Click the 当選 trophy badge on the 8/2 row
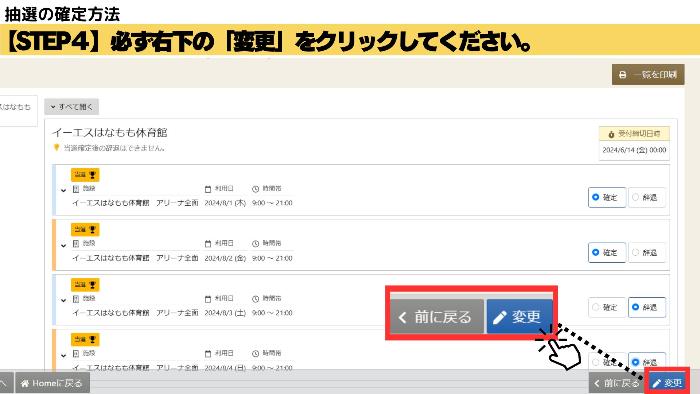Screen dimensions: 700x394 click(x=85, y=230)
